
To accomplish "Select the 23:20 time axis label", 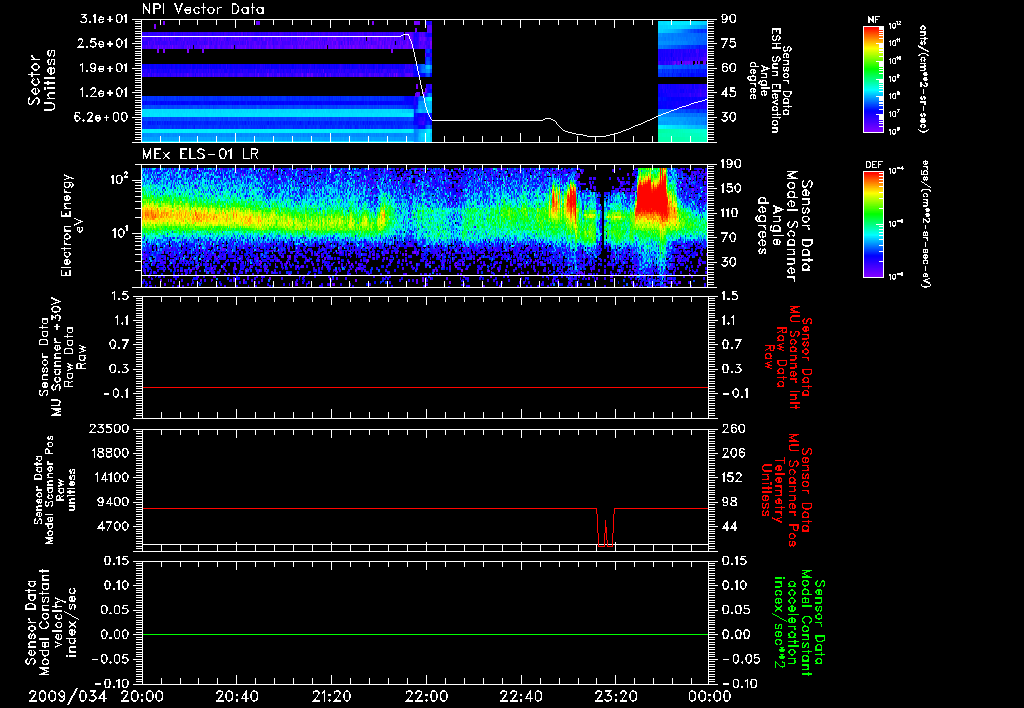I will (x=615, y=696).
